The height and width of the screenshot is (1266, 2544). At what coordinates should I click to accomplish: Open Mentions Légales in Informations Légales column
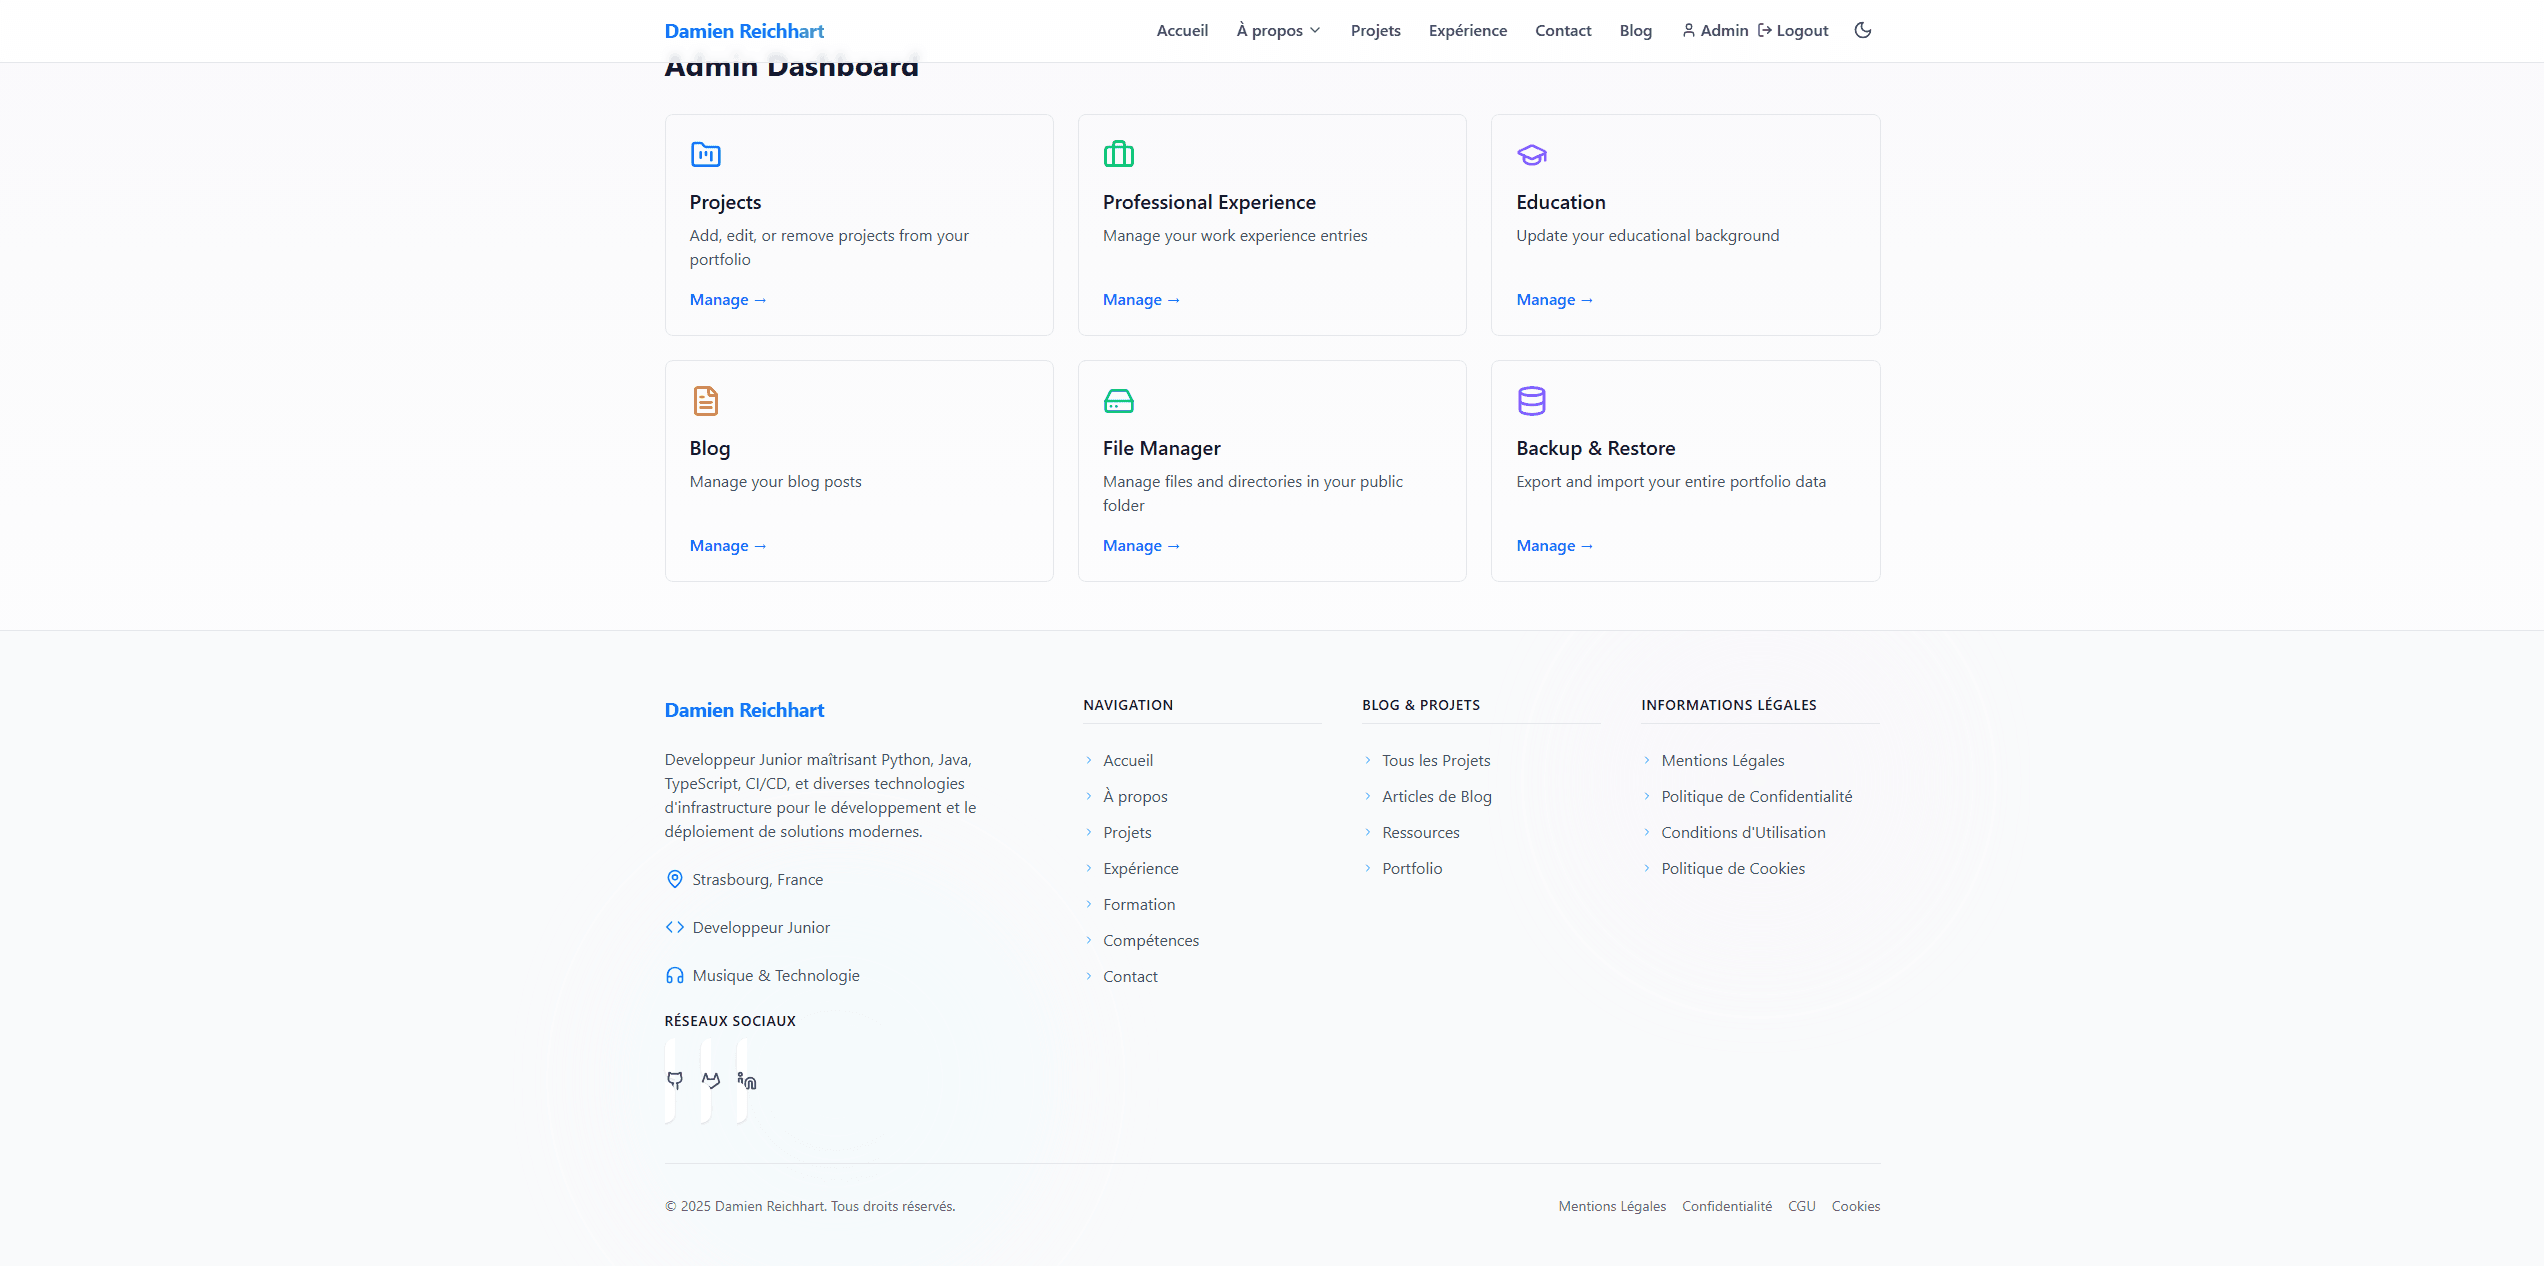tap(1723, 760)
